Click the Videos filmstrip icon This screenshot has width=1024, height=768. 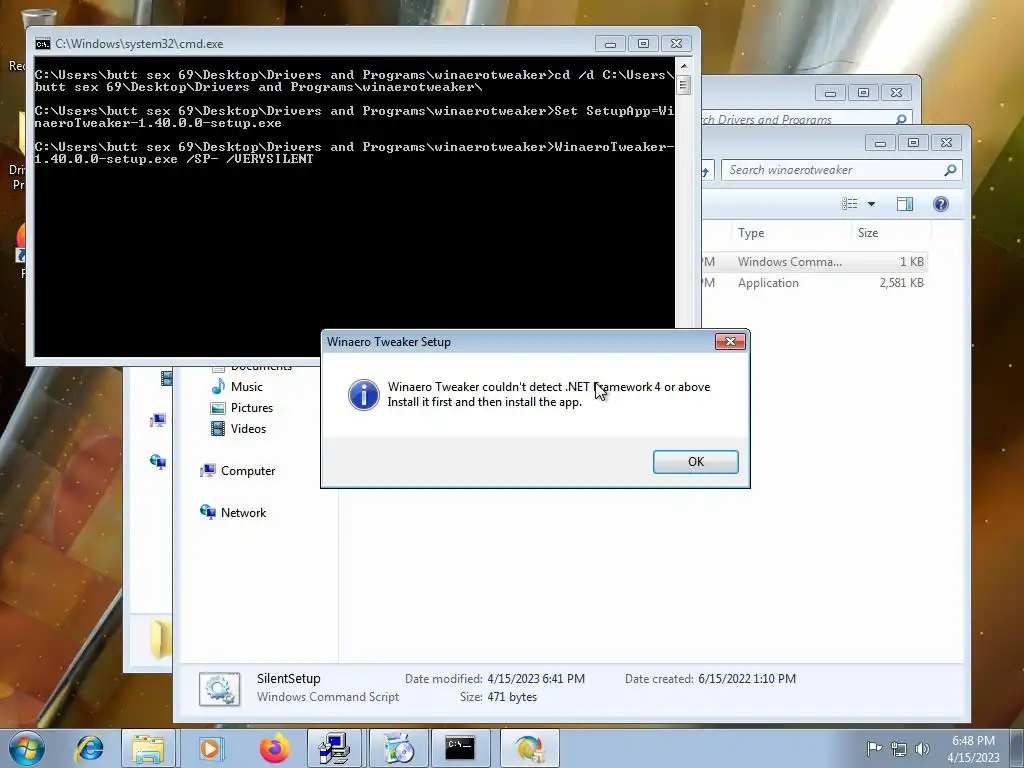click(218, 428)
